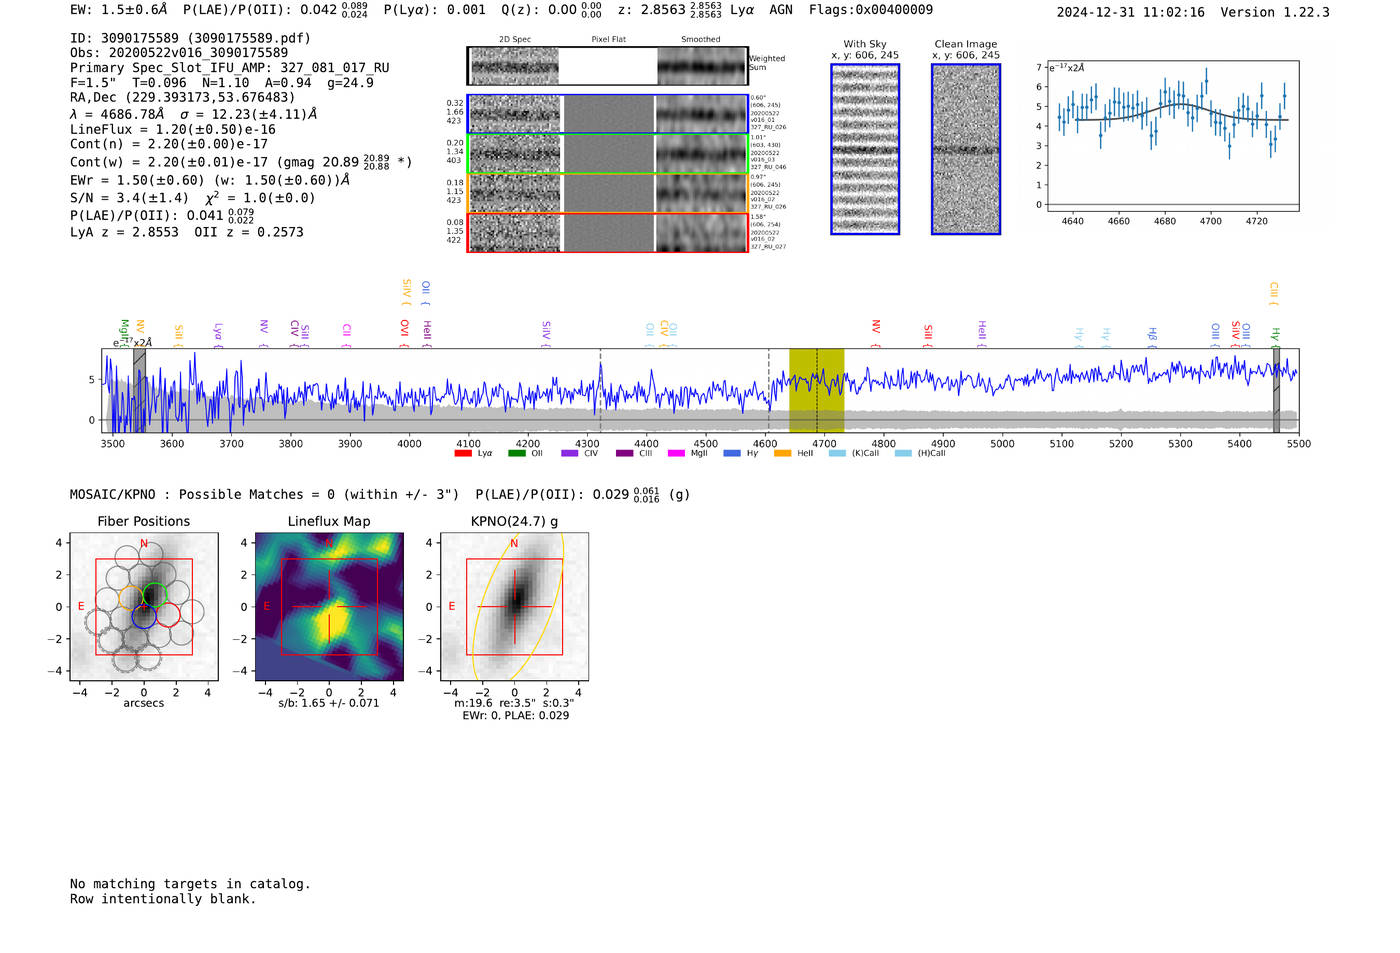This screenshot has width=1400, height=953.
Task: Click the Lyα red legend swatch
Action: [x=462, y=454]
